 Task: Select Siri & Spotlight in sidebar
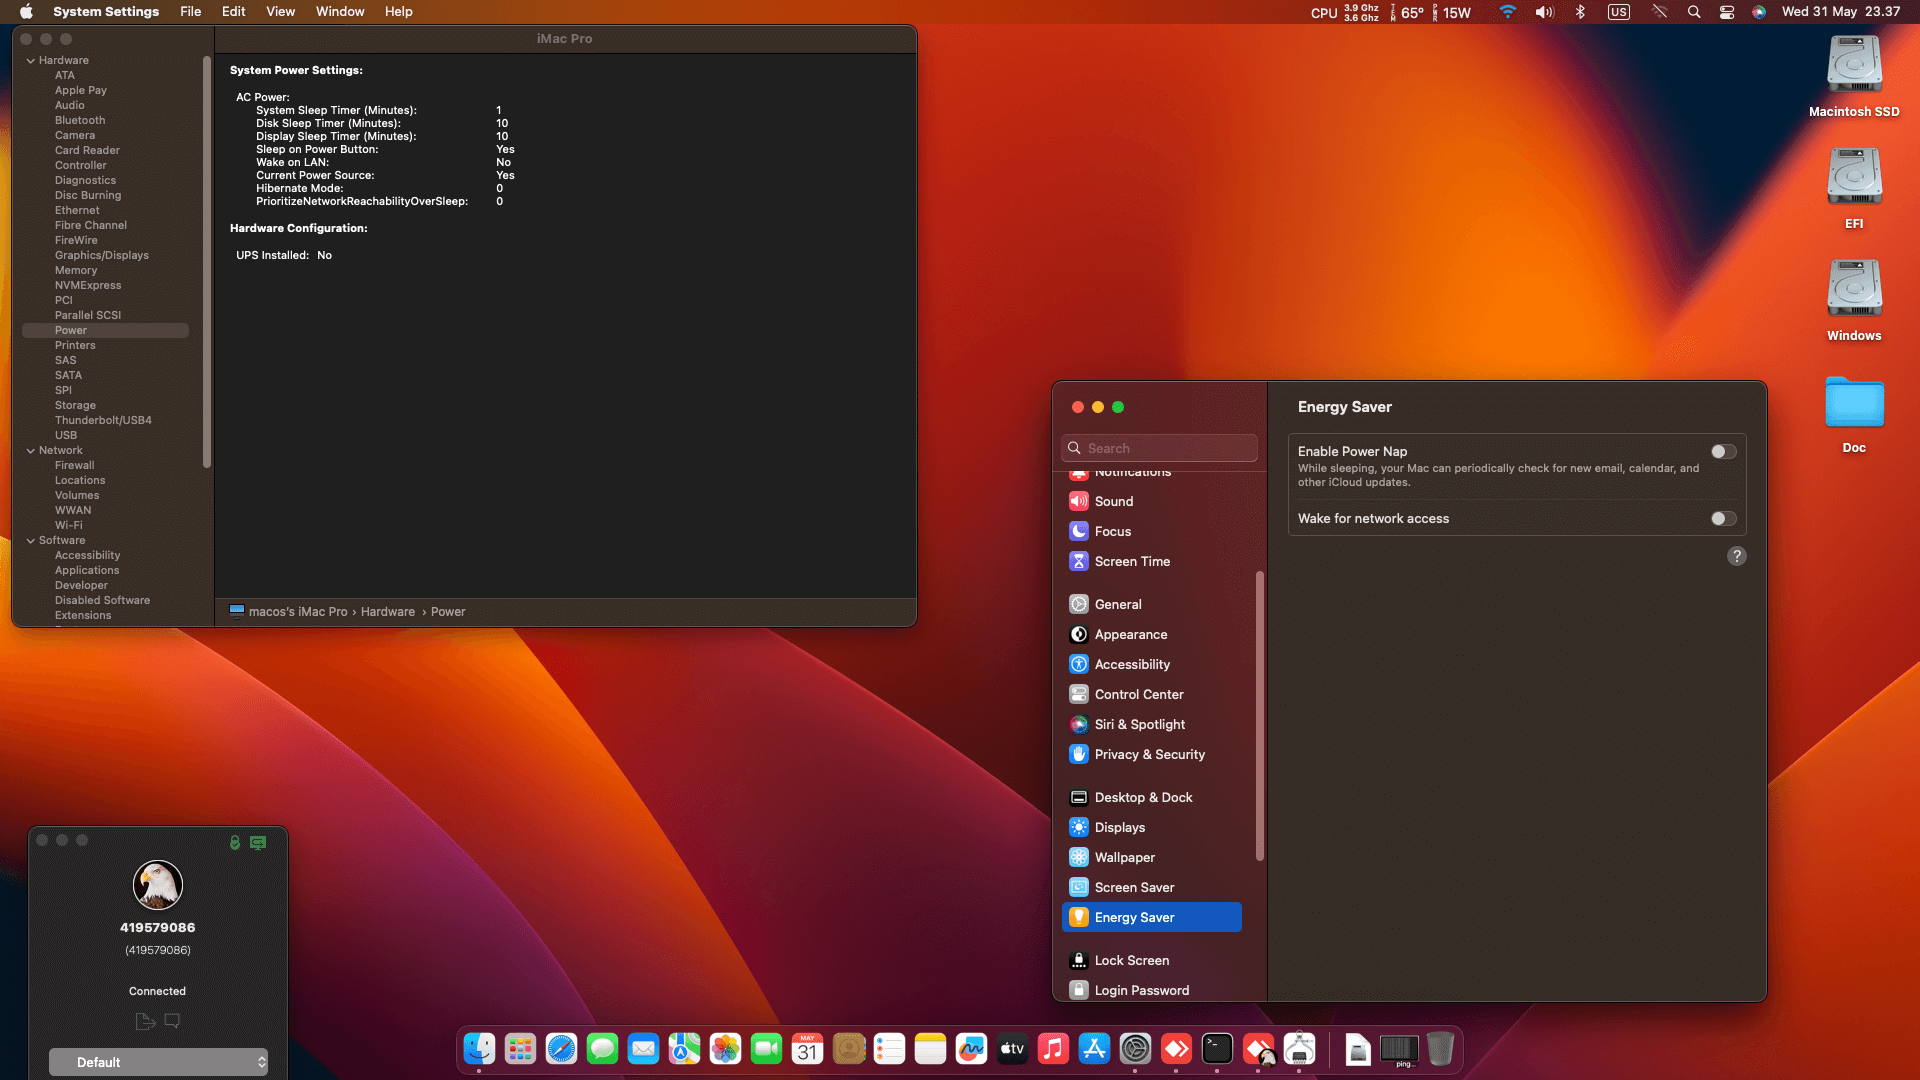pos(1139,724)
